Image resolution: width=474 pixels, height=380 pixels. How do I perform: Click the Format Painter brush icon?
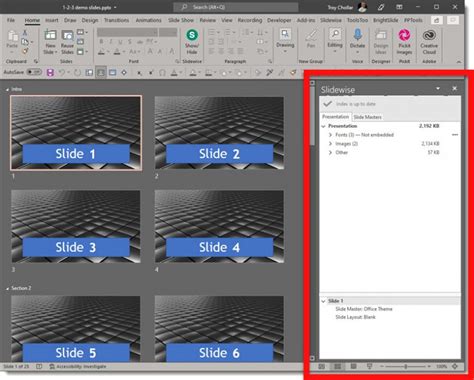[x=25, y=51]
